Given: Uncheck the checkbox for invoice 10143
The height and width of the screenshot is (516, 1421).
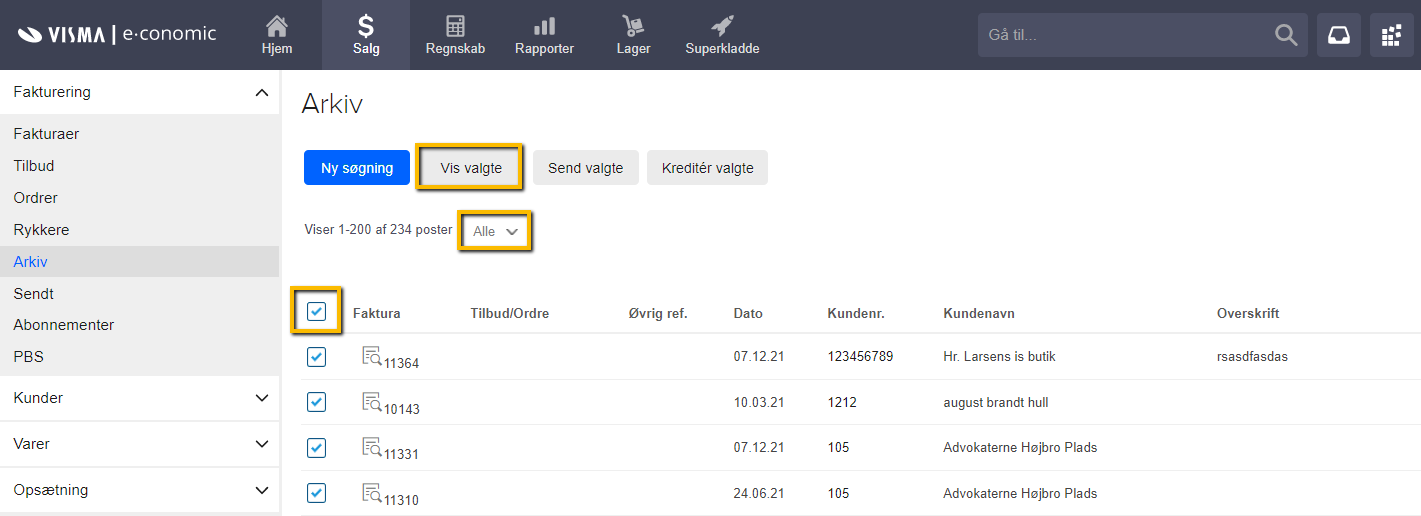Looking at the screenshot, I should point(316,402).
